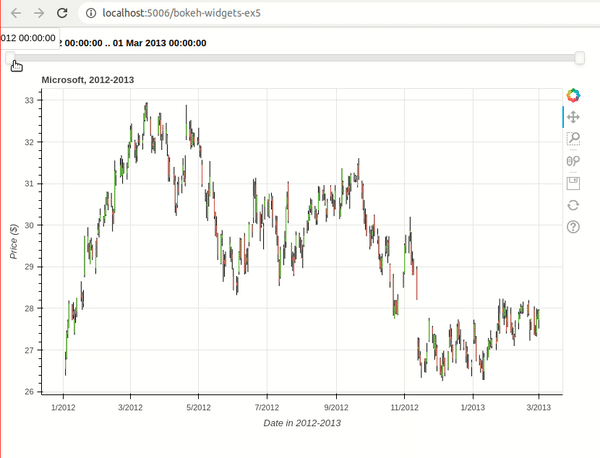The image size is (600, 458).
Task: Click the '30' y-axis tick label
Action: 29,225
